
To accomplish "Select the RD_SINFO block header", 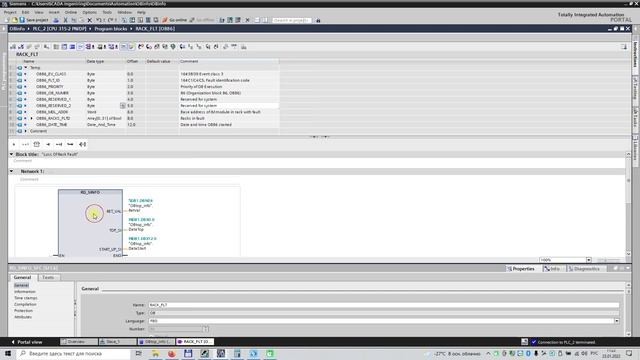I will point(90,192).
